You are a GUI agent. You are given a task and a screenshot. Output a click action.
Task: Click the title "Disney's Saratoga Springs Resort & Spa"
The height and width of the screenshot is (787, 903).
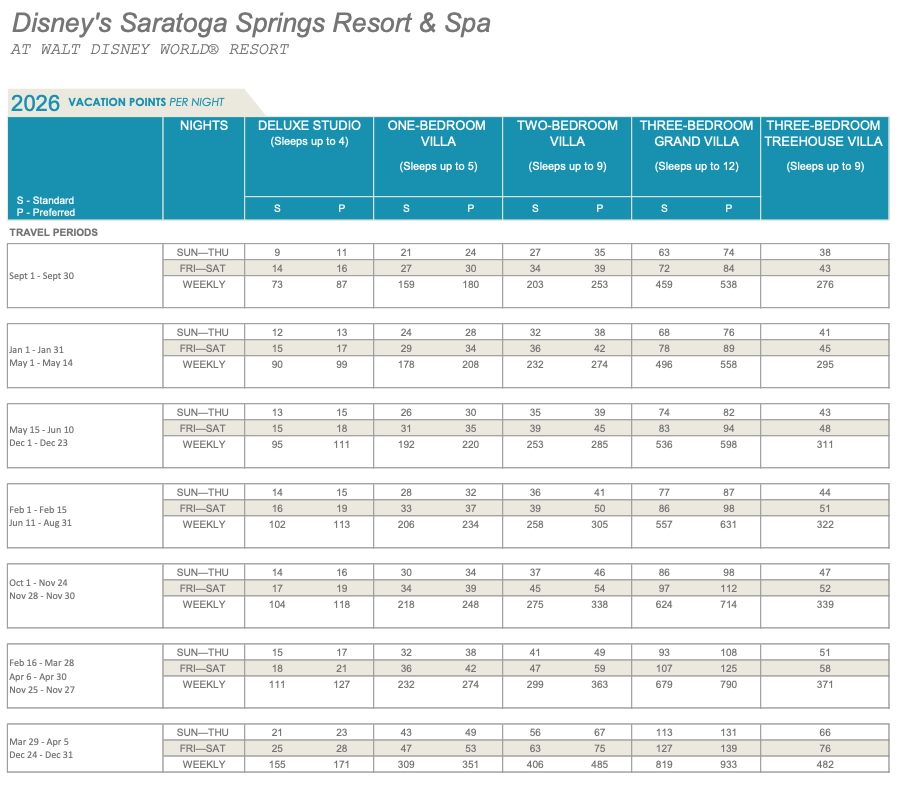pos(251,24)
